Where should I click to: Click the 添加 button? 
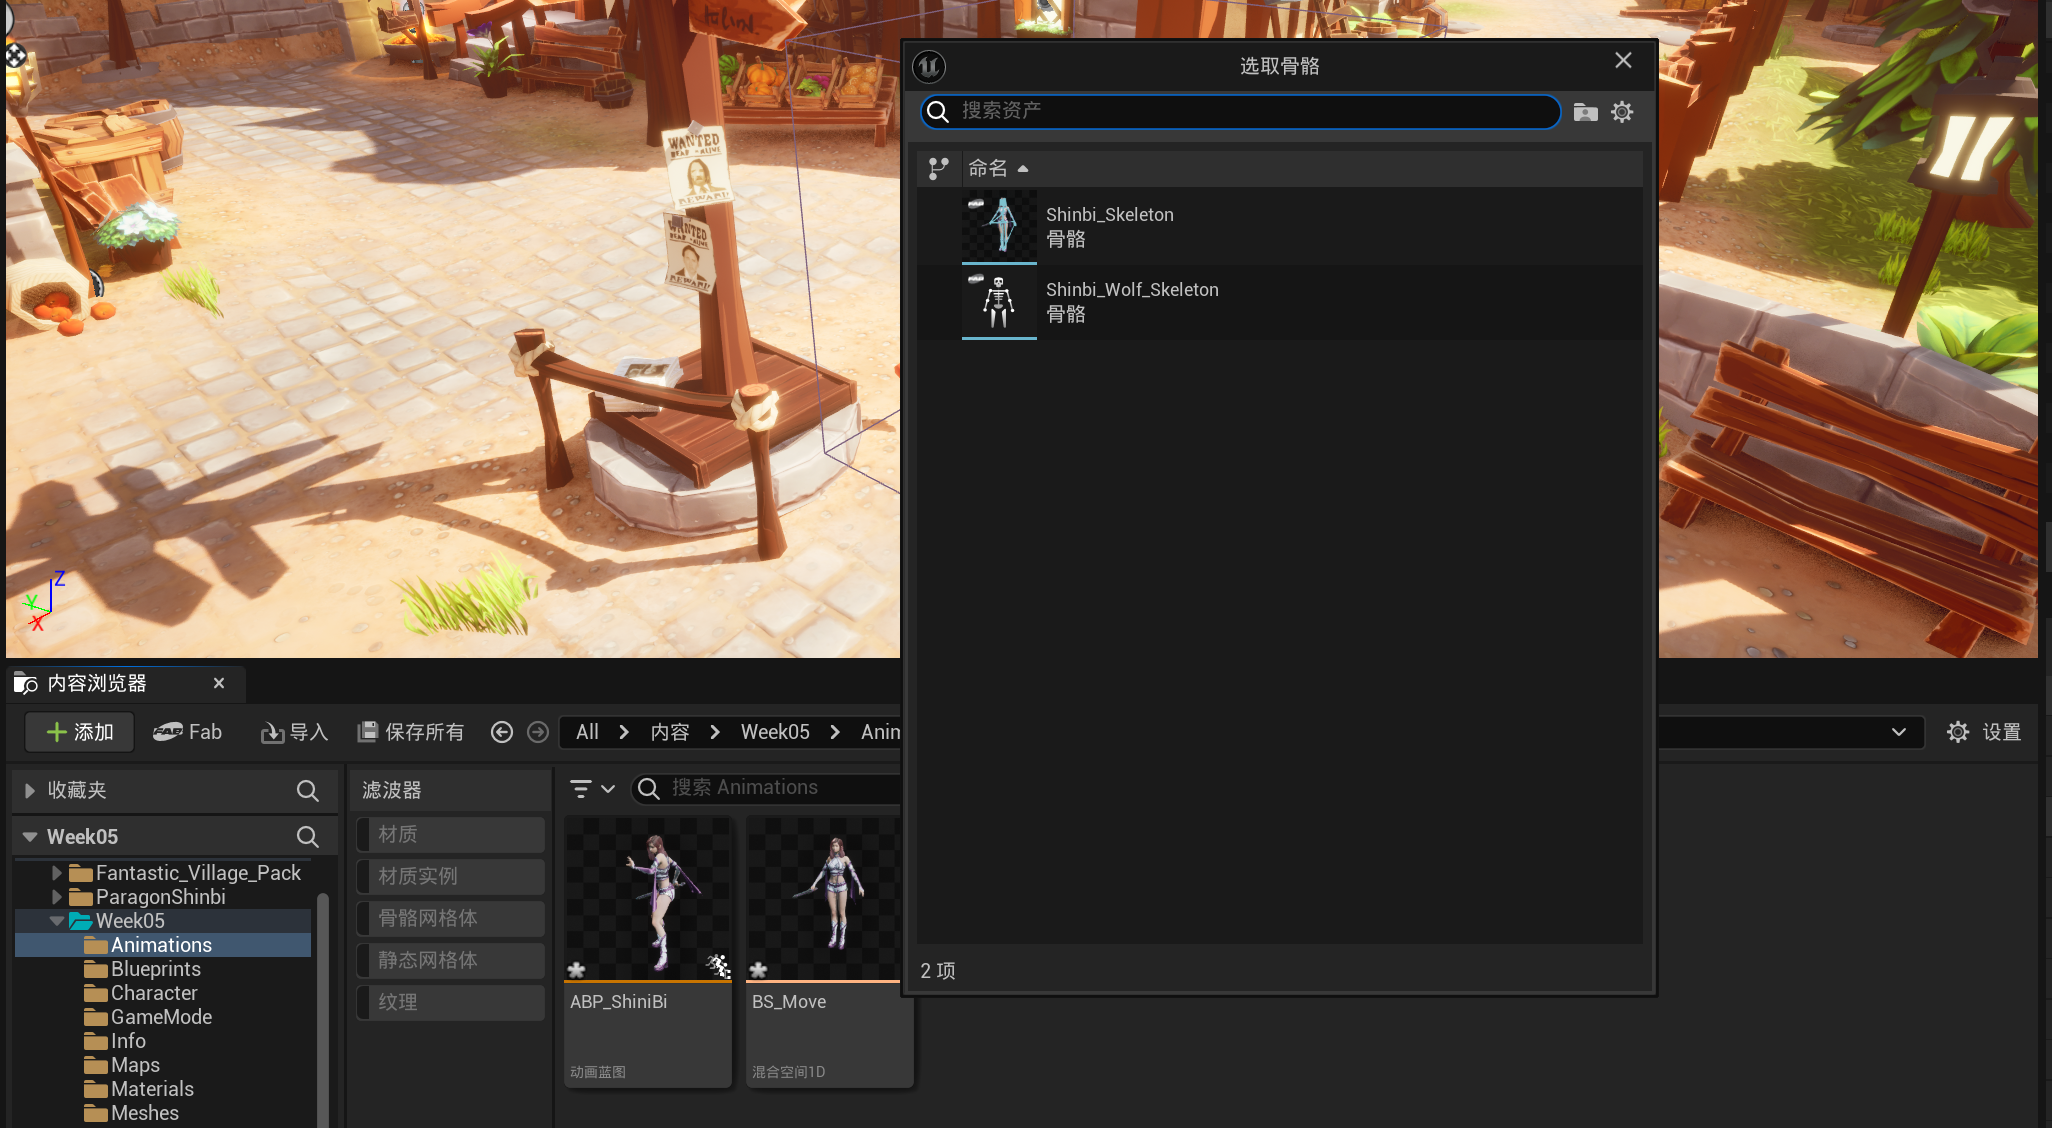click(80, 732)
